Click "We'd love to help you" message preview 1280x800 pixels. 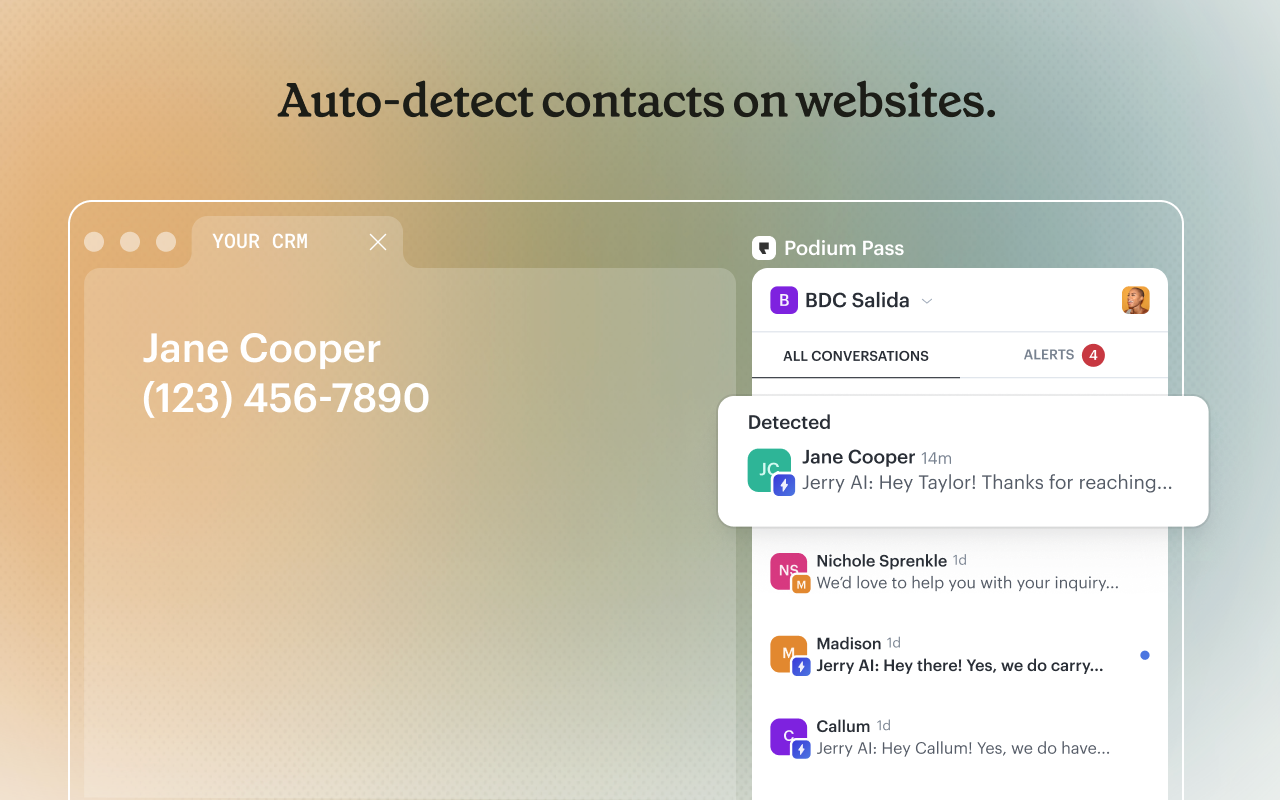(x=967, y=582)
